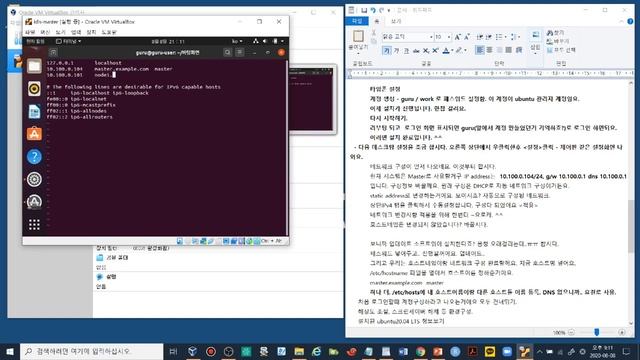Image resolution: width=640 pixels, height=360 pixels.
Task: Click zoom out minus button in WordPad
Action: point(571,332)
